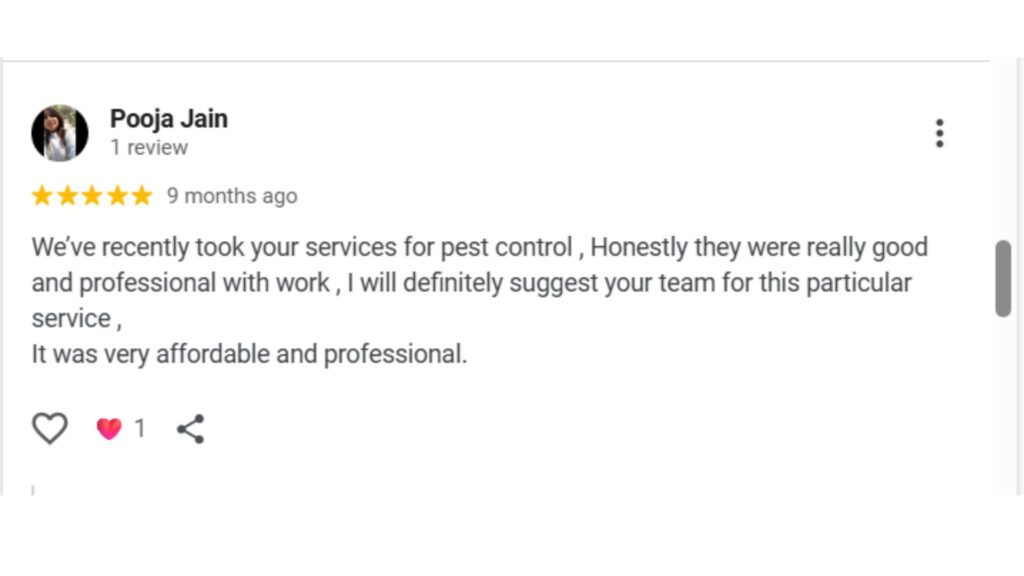Click the pink heart reaction emoji
The width and height of the screenshot is (1024, 576).
(x=108, y=429)
